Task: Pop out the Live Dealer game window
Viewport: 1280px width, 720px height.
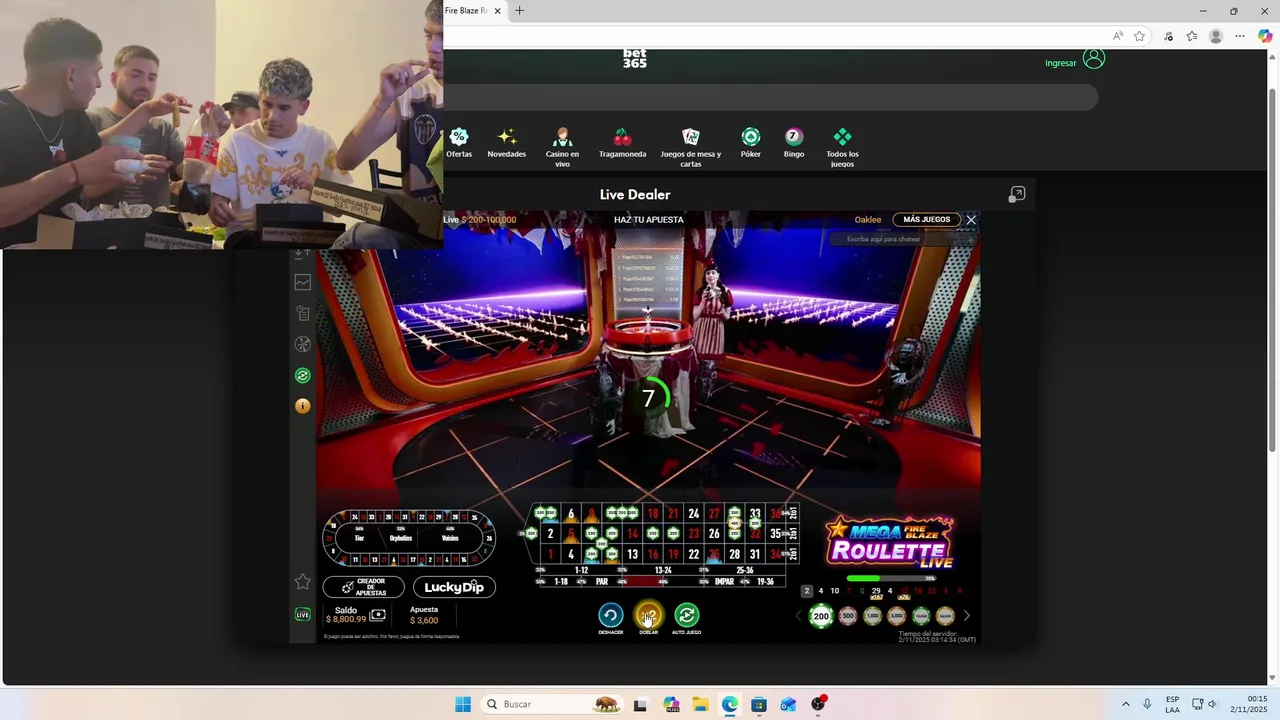Action: tap(1017, 194)
